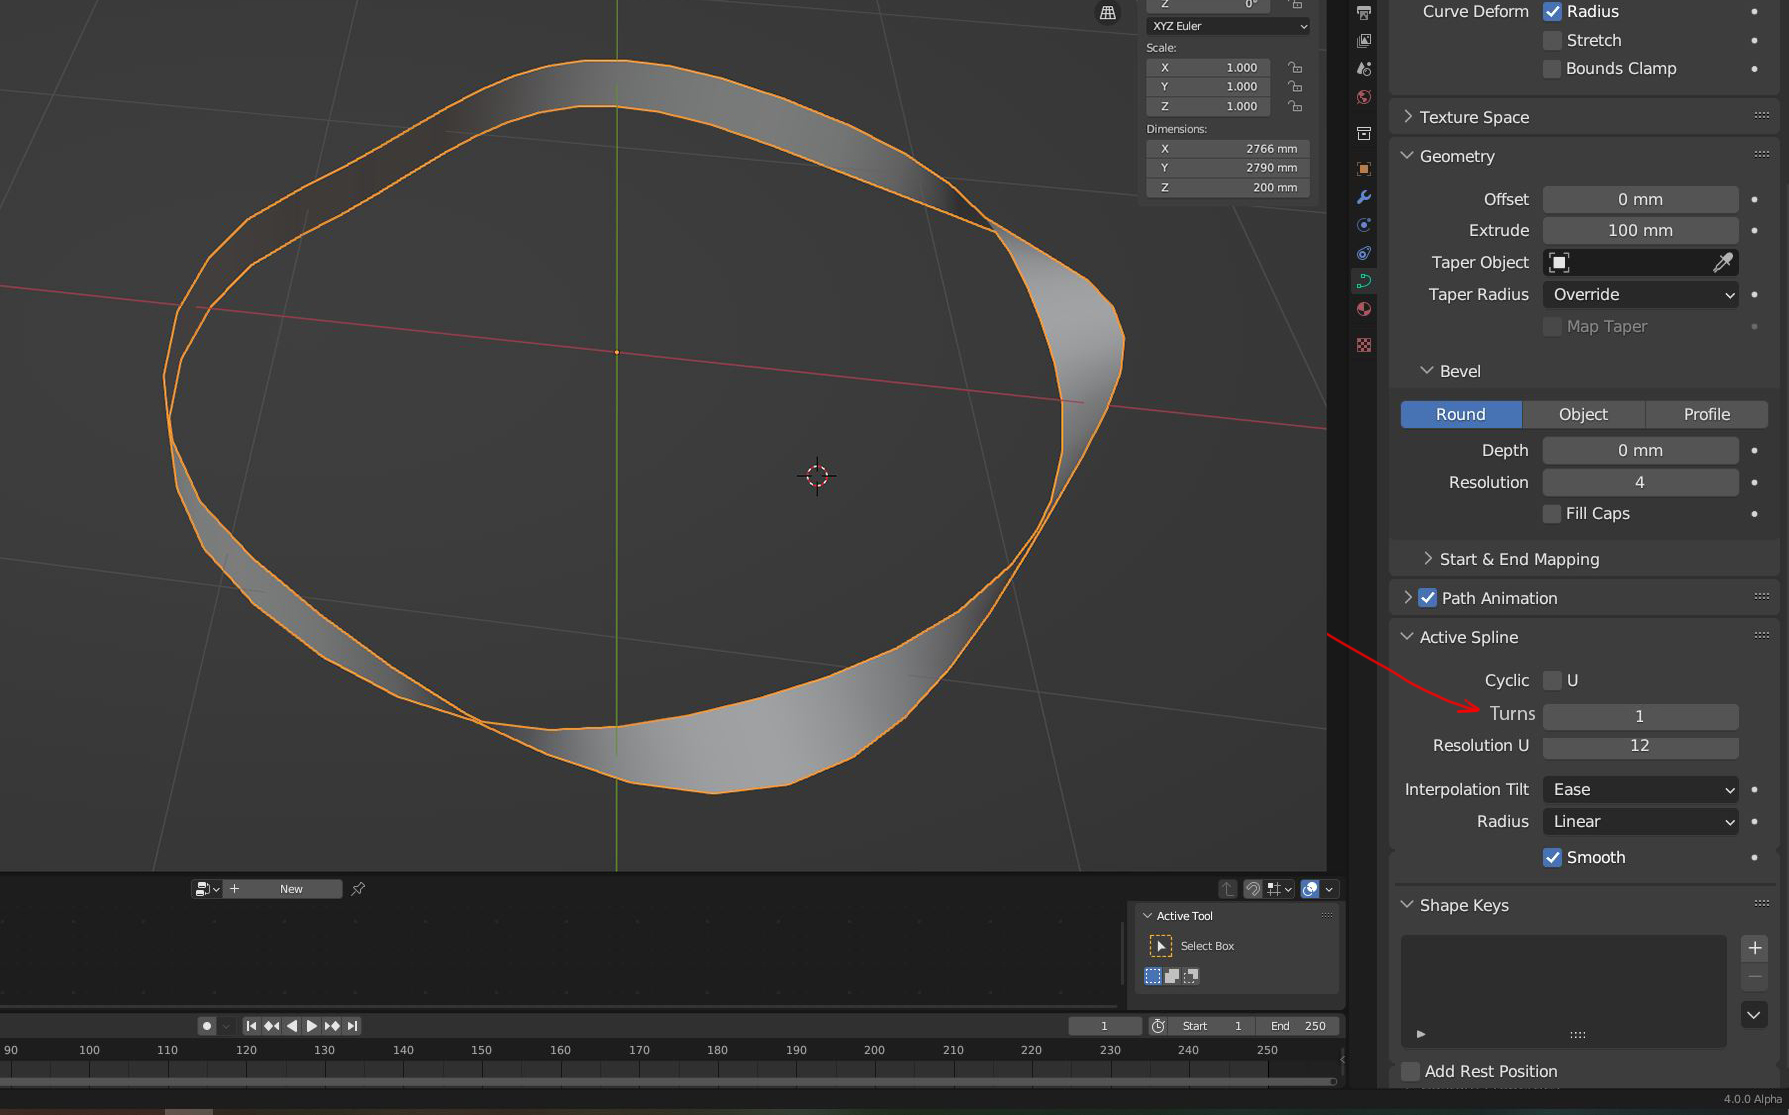1789x1115 pixels.
Task: Open the Output properties tab
Action: [x=1363, y=12]
